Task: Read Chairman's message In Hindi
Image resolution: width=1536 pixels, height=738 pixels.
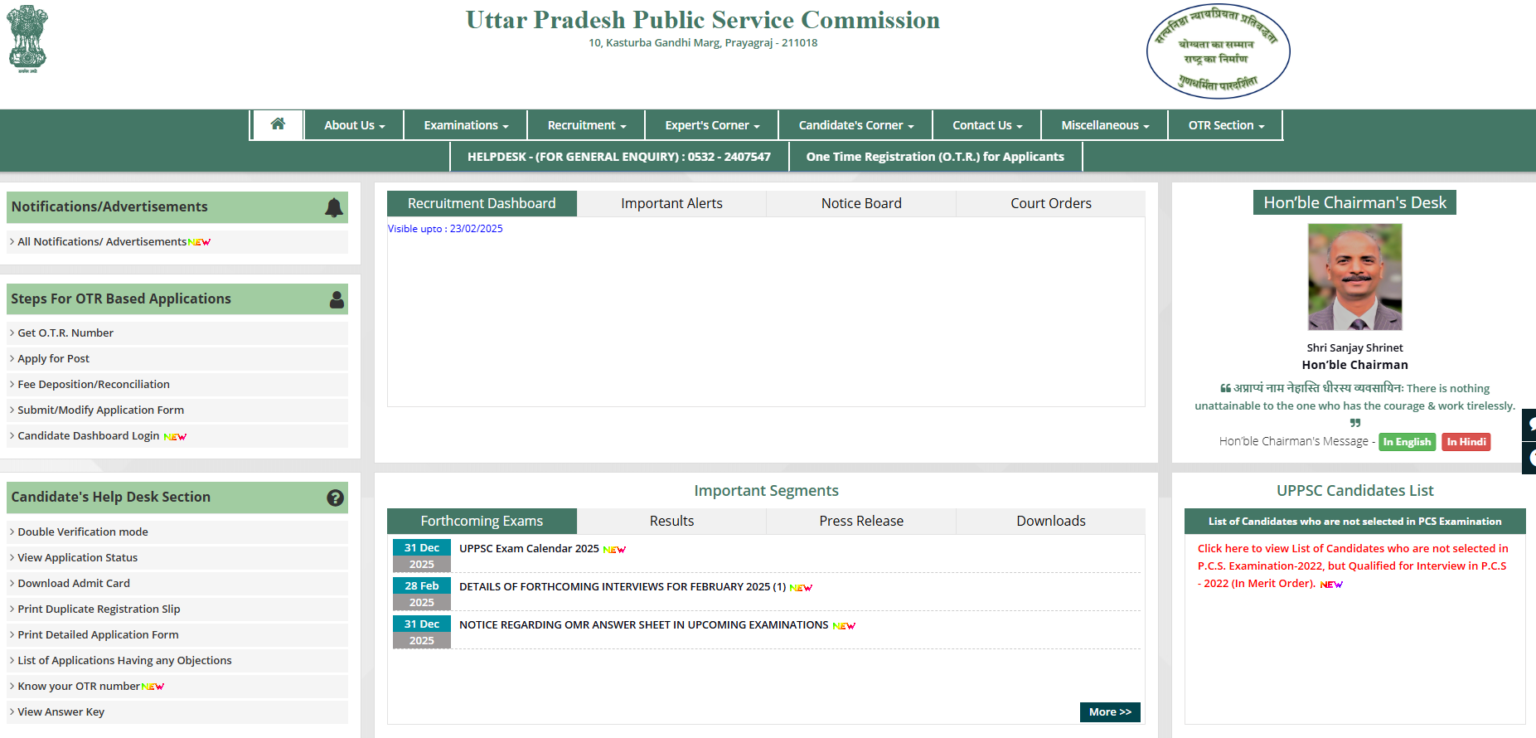Action: 1466,442
